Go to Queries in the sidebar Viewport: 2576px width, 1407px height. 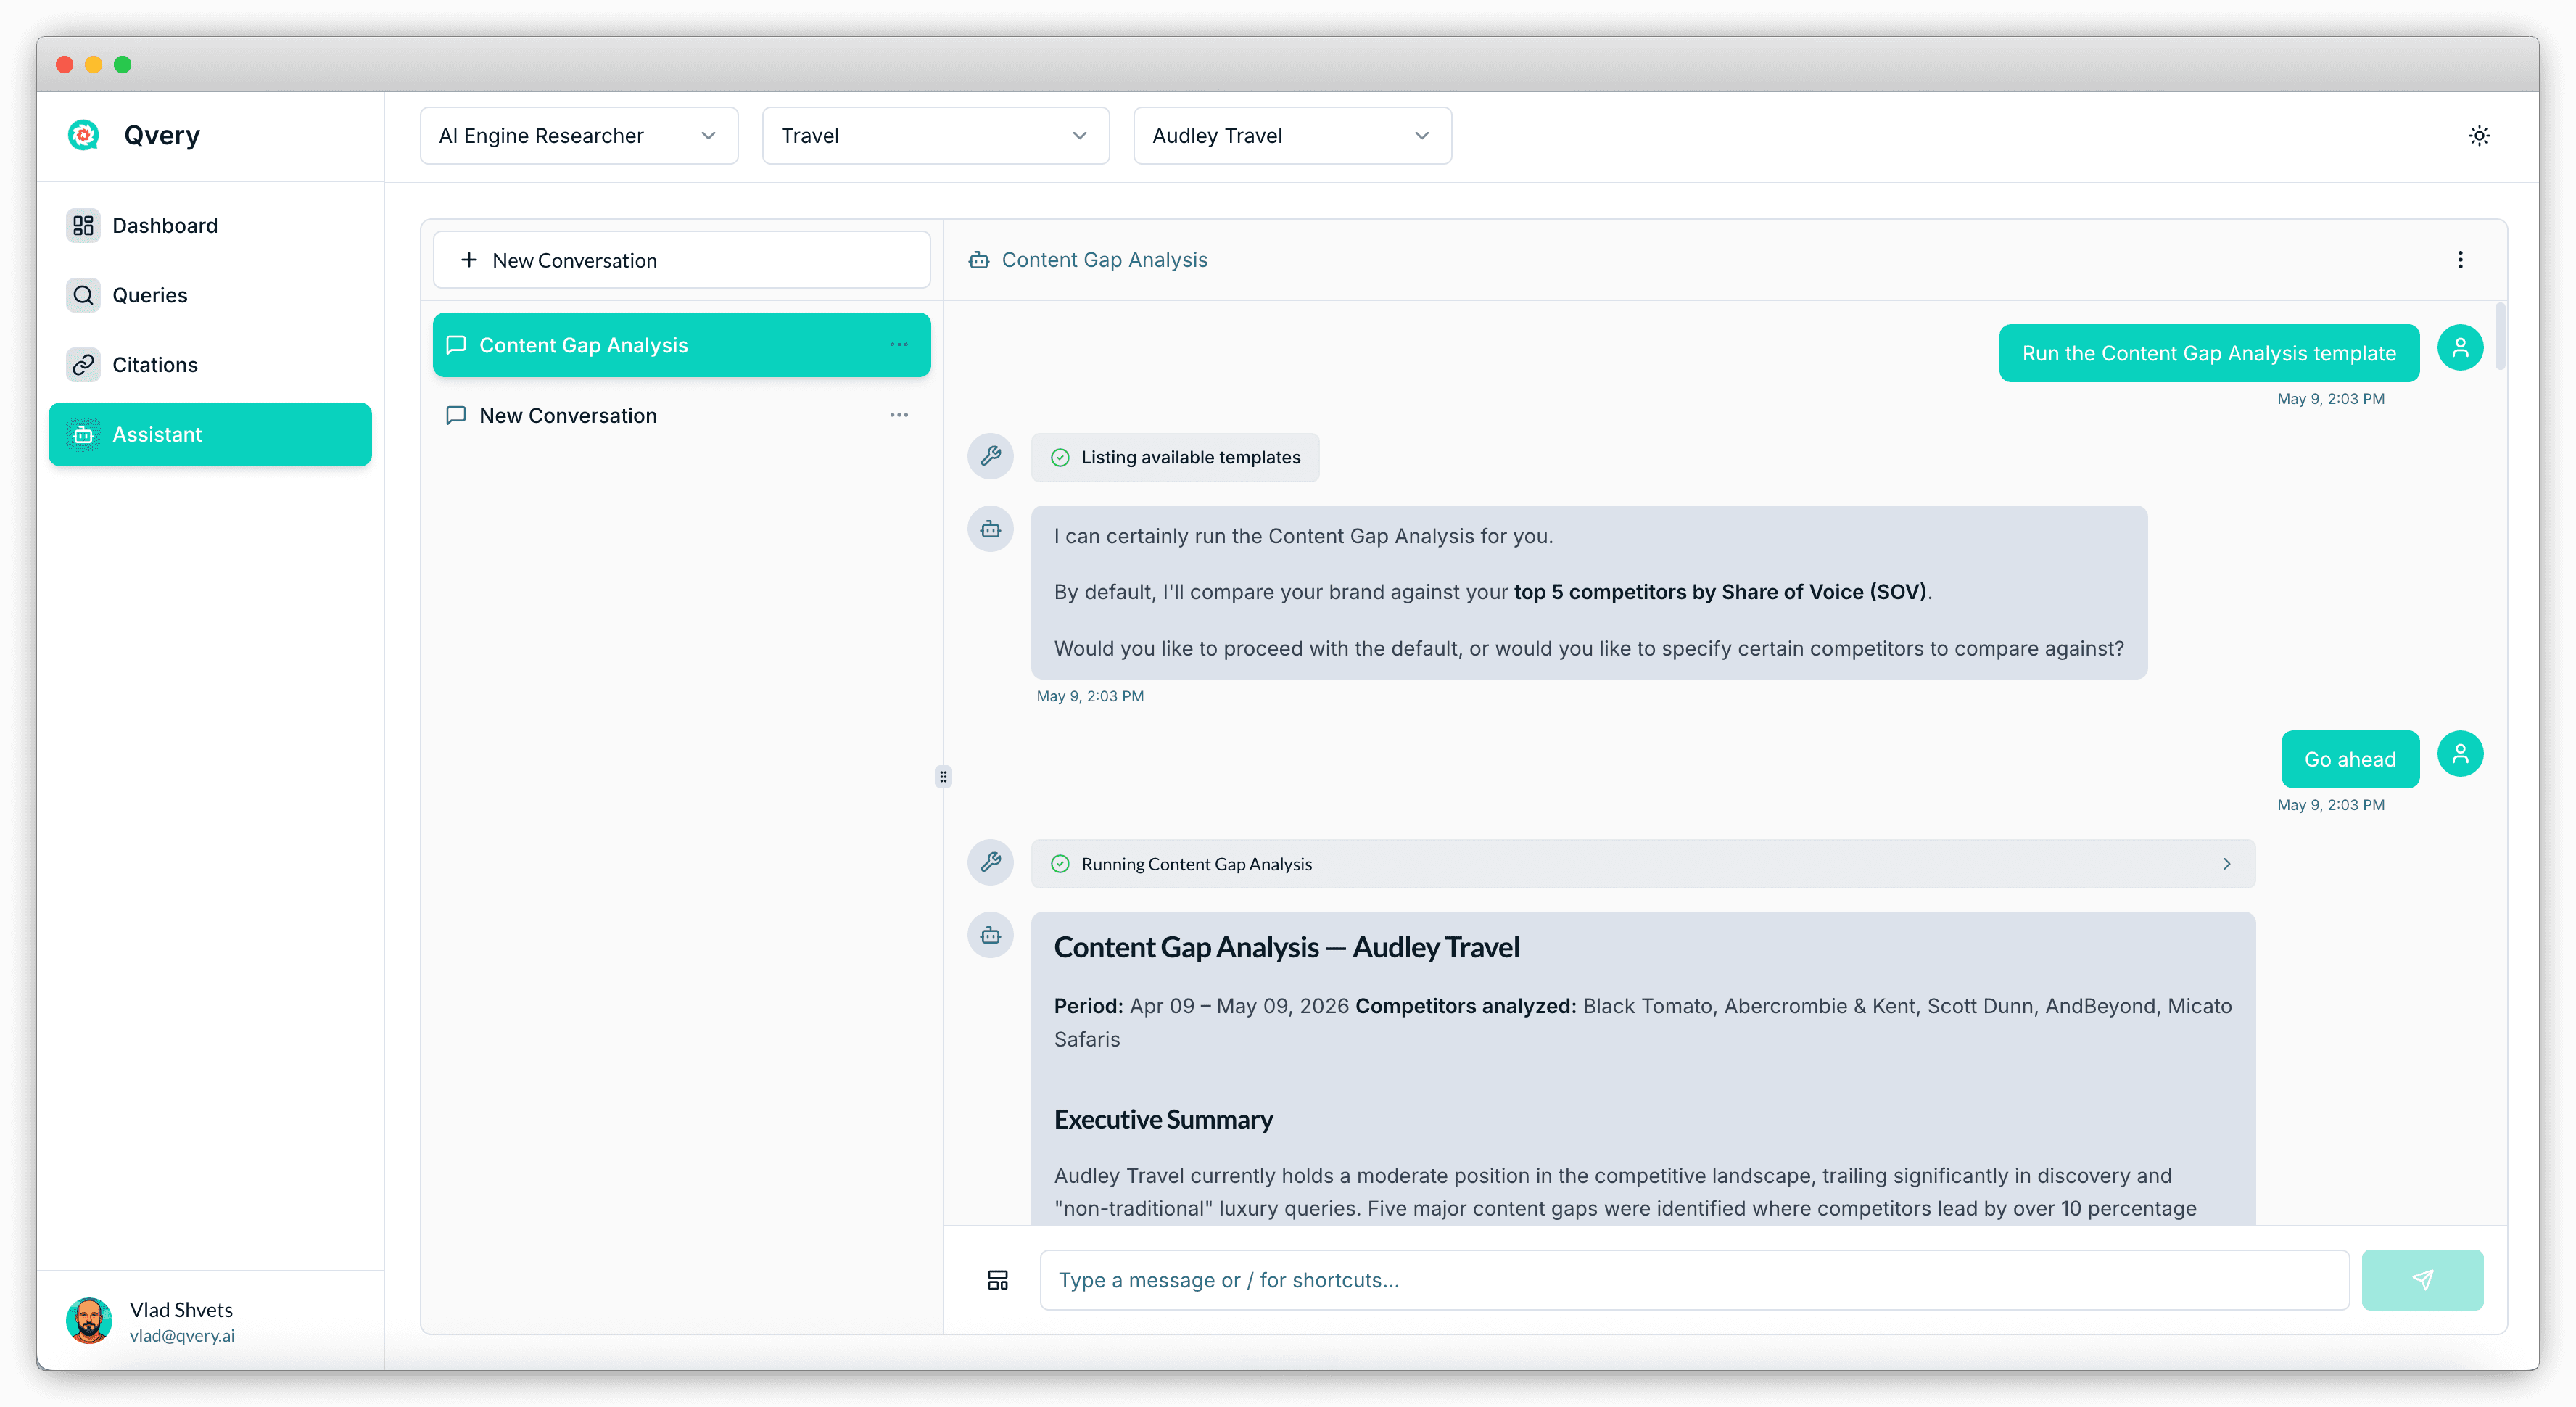coord(210,295)
